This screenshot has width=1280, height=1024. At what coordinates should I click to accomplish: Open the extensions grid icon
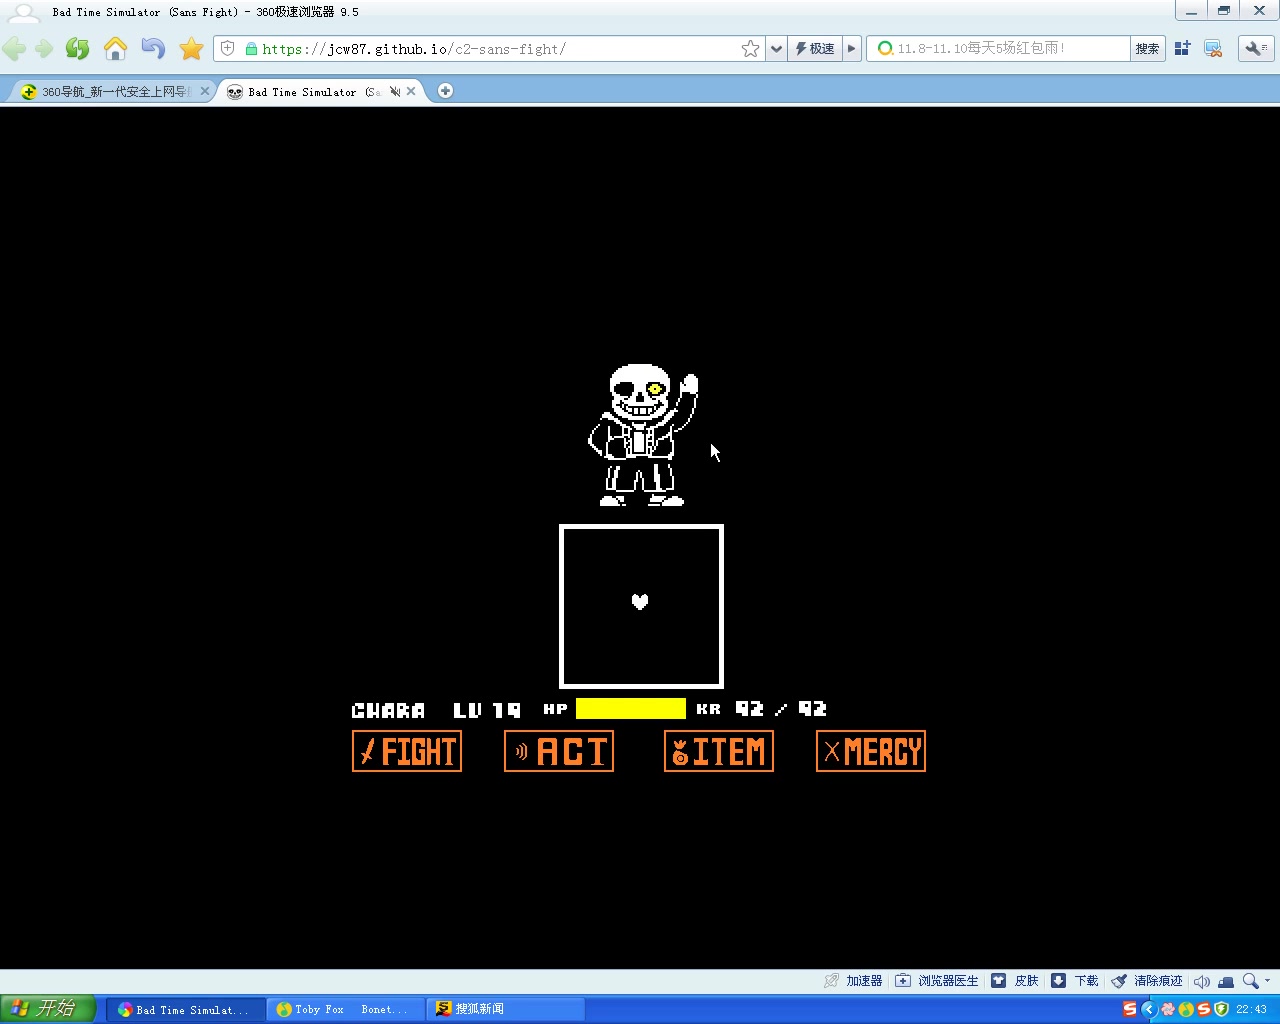coord(1182,48)
